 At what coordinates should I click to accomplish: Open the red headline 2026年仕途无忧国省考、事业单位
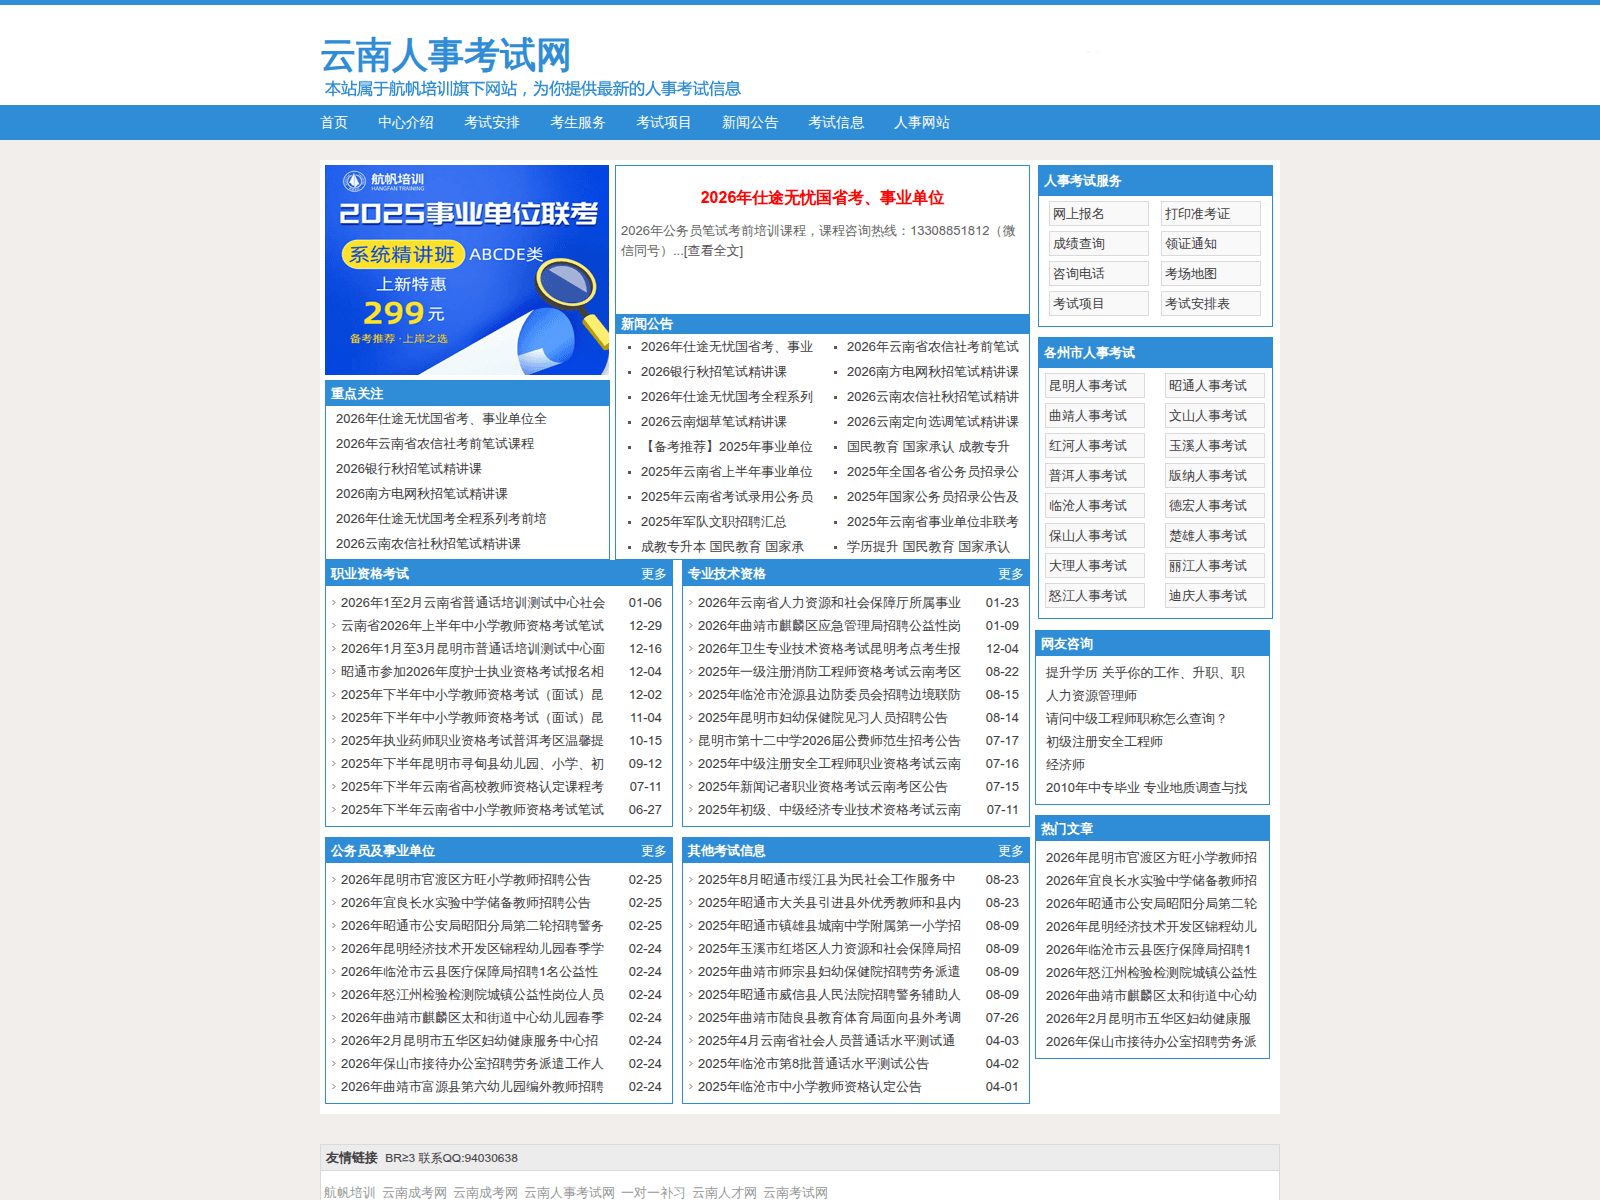click(x=822, y=198)
